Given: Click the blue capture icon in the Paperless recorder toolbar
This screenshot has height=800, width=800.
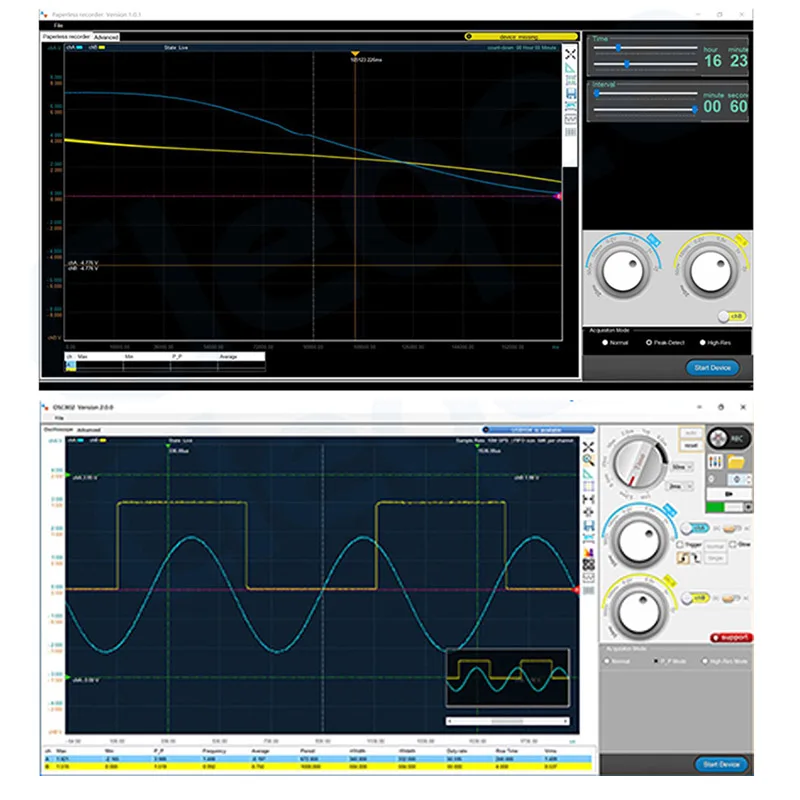Looking at the screenshot, I should (570, 106).
